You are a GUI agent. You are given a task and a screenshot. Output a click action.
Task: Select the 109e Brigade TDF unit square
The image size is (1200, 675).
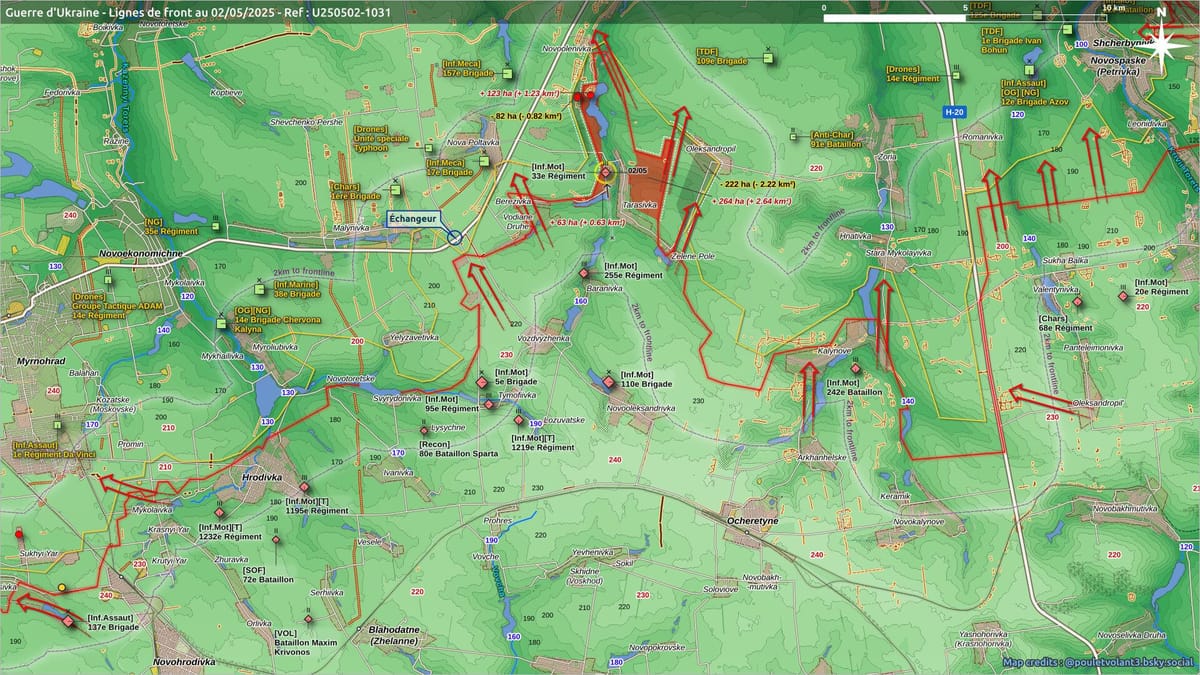coord(768,57)
